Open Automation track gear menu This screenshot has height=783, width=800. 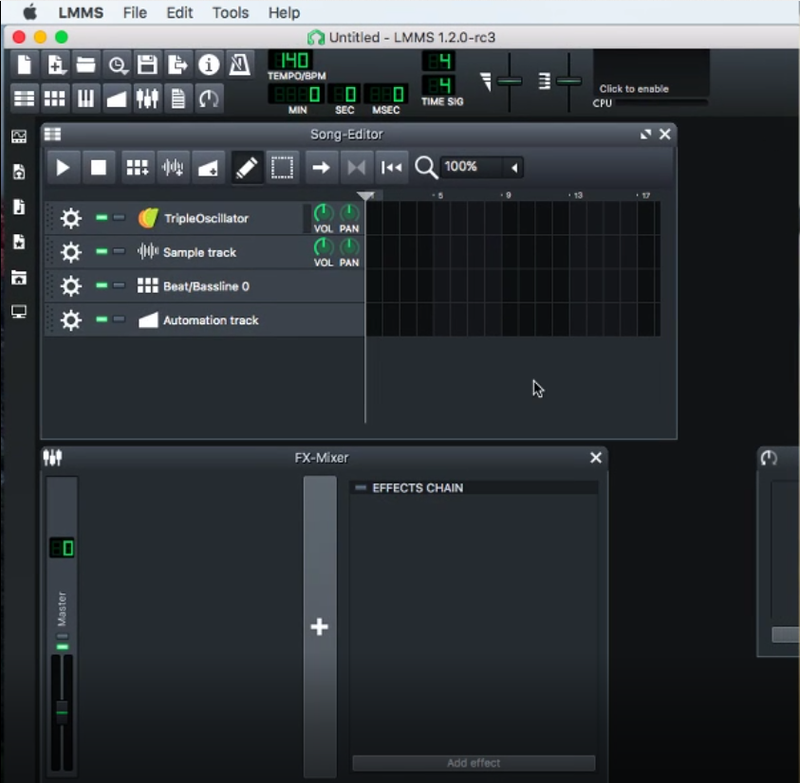click(x=71, y=320)
